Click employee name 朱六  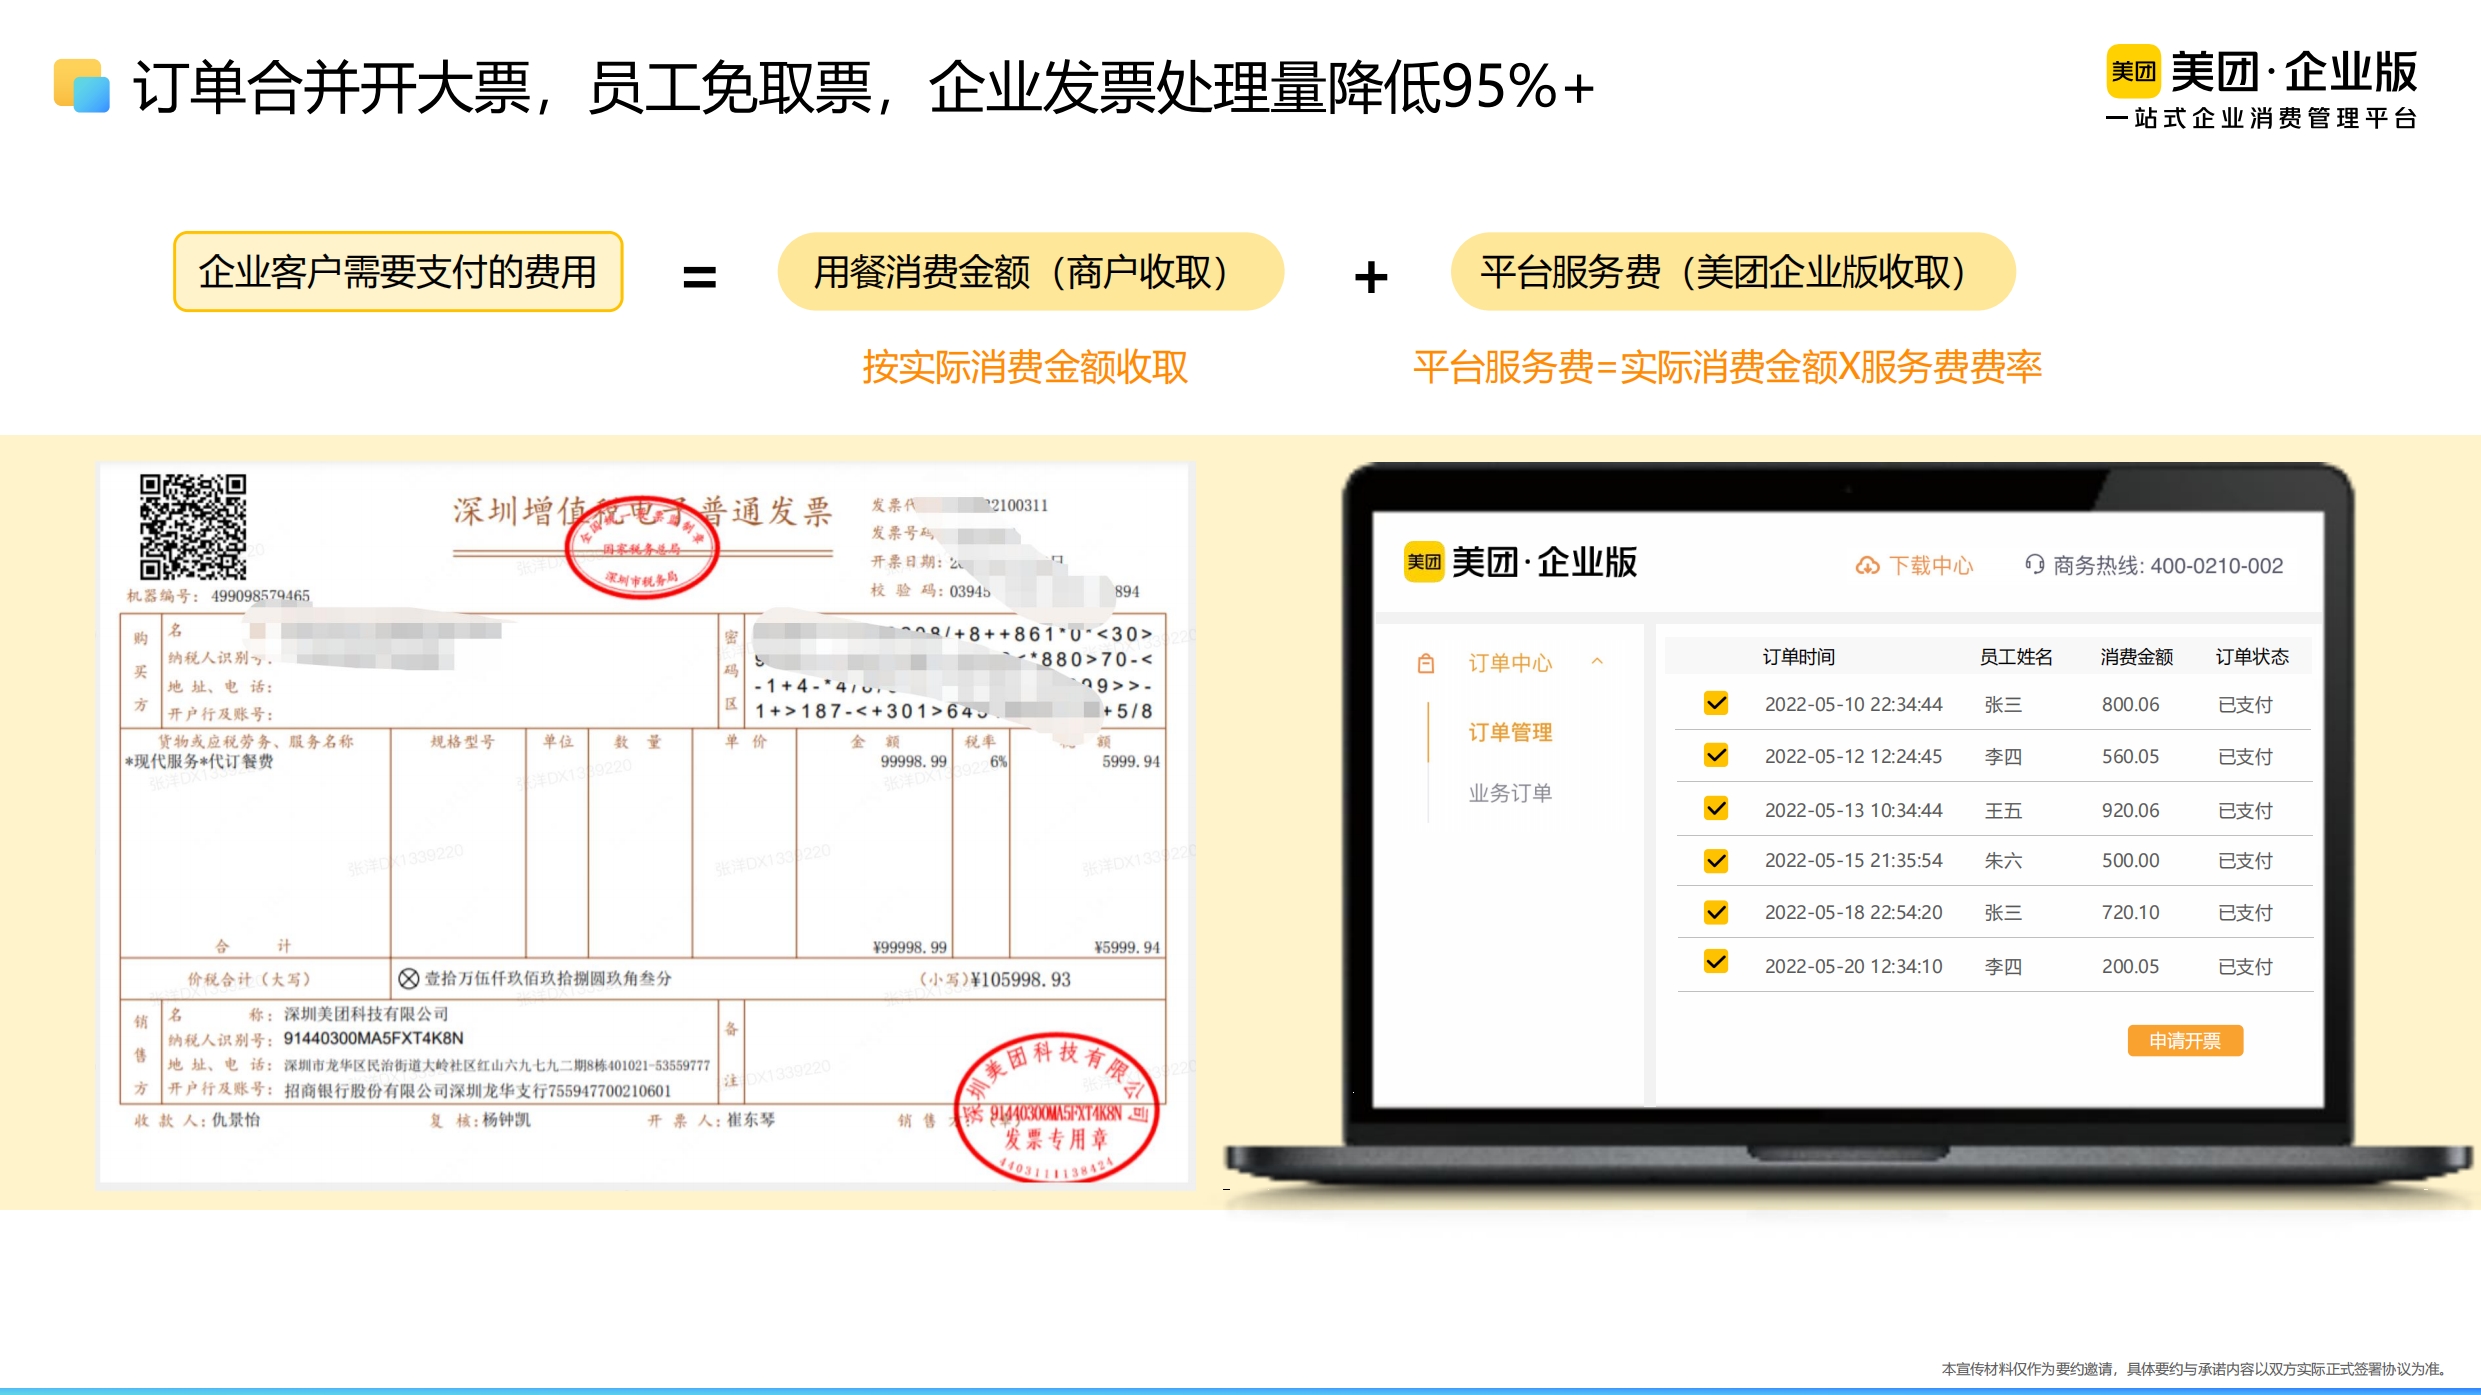point(2003,861)
